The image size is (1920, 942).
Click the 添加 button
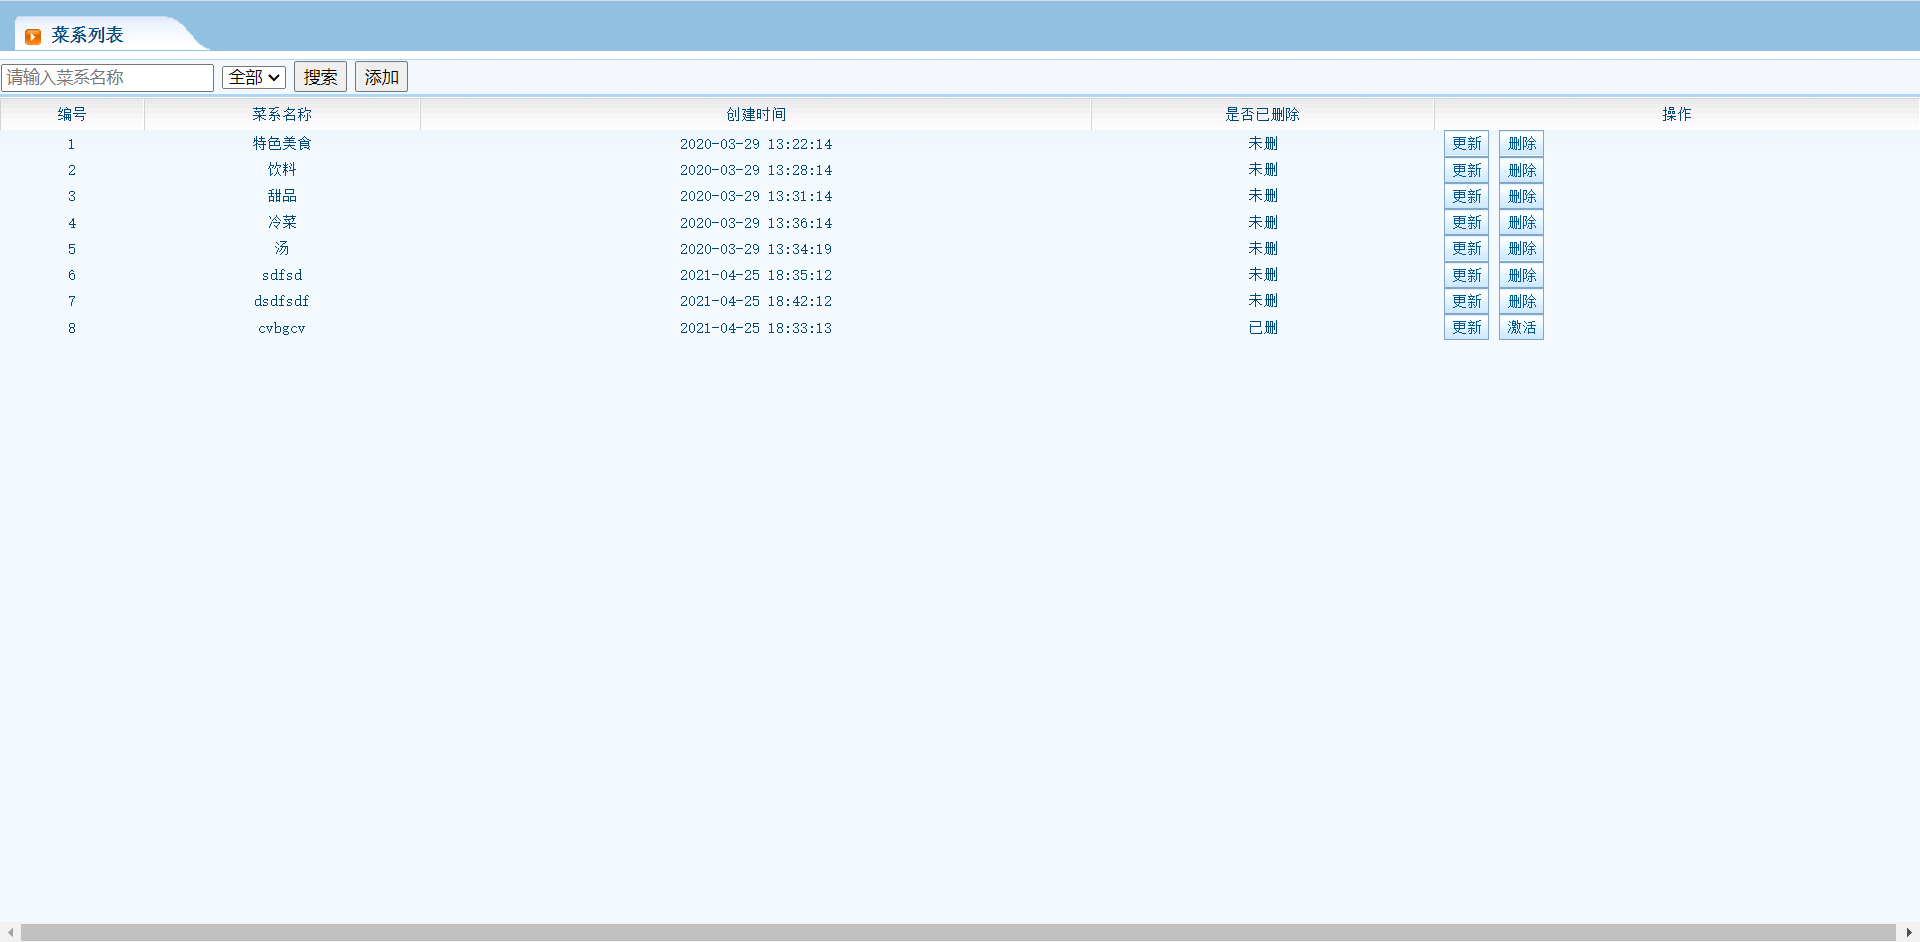[381, 77]
